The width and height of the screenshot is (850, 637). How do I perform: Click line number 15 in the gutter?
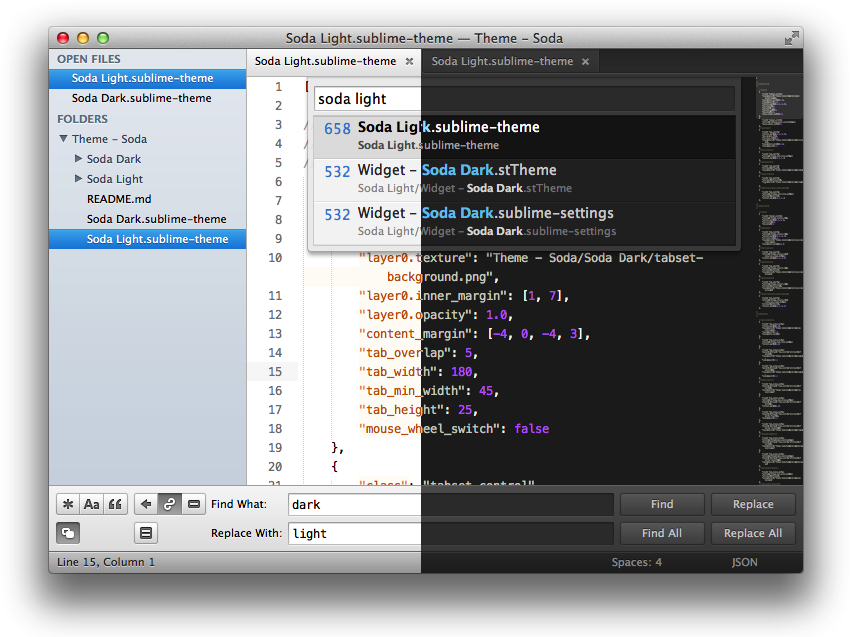coord(275,372)
